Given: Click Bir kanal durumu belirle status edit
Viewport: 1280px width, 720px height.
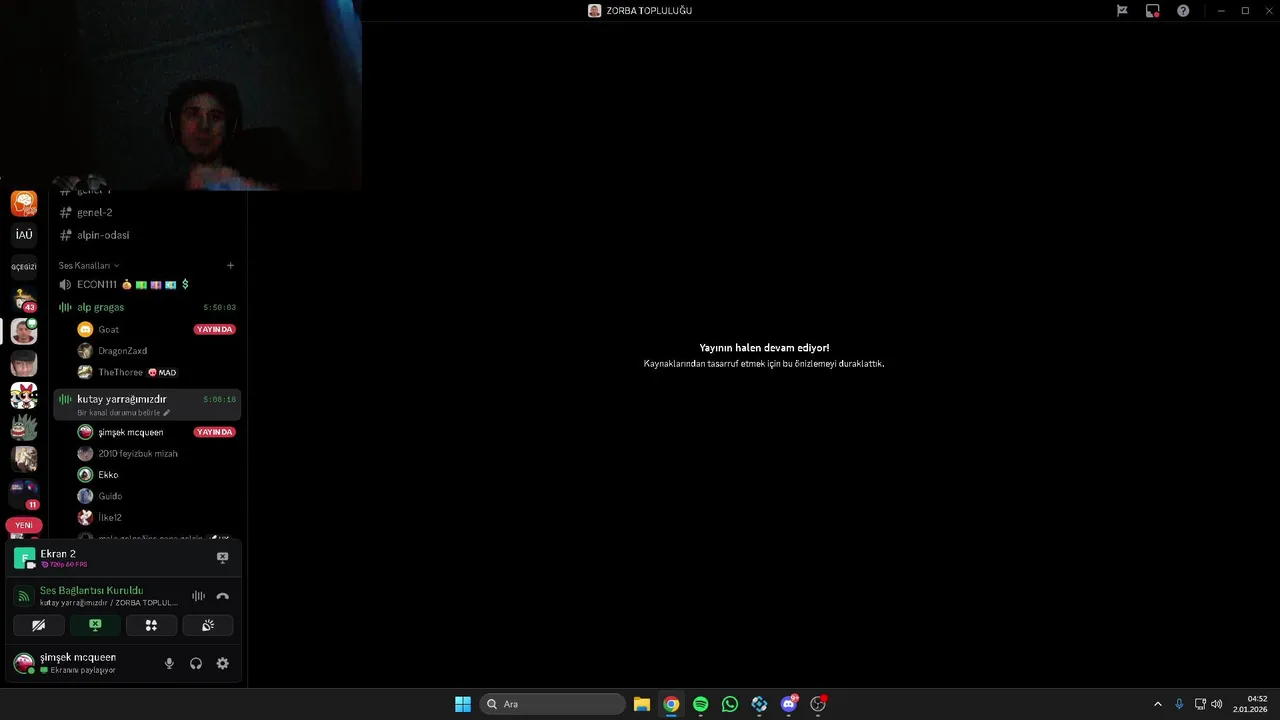Looking at the screenshot, I should coord(123,413).
